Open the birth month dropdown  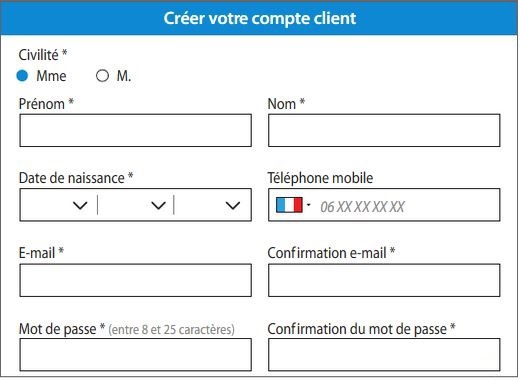(136, 205)
